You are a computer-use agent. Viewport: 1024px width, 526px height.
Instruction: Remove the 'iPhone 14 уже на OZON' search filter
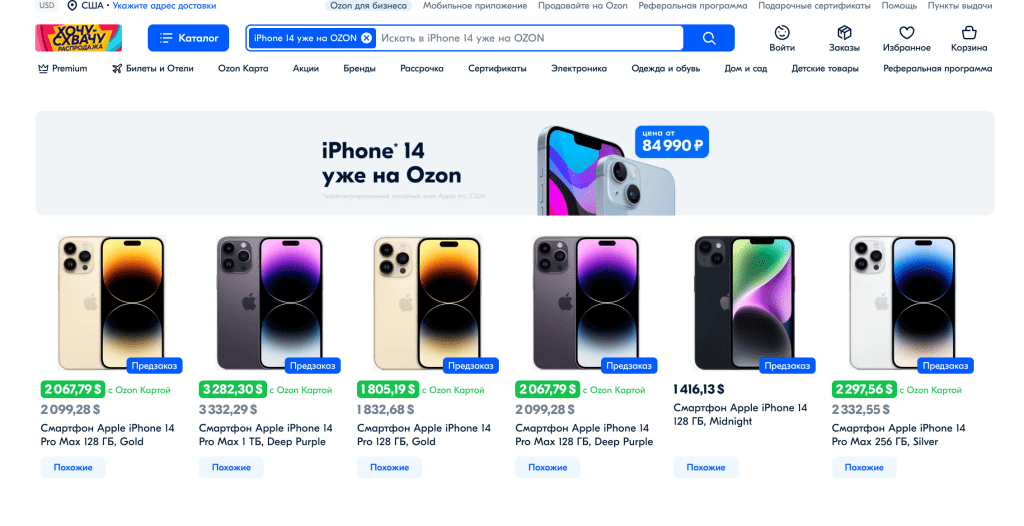tap(367, 38)
